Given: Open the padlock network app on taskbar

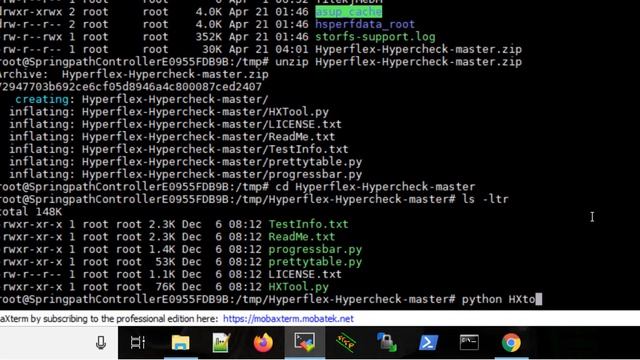Looking at the screenshot, I should [x=387, y=342].
